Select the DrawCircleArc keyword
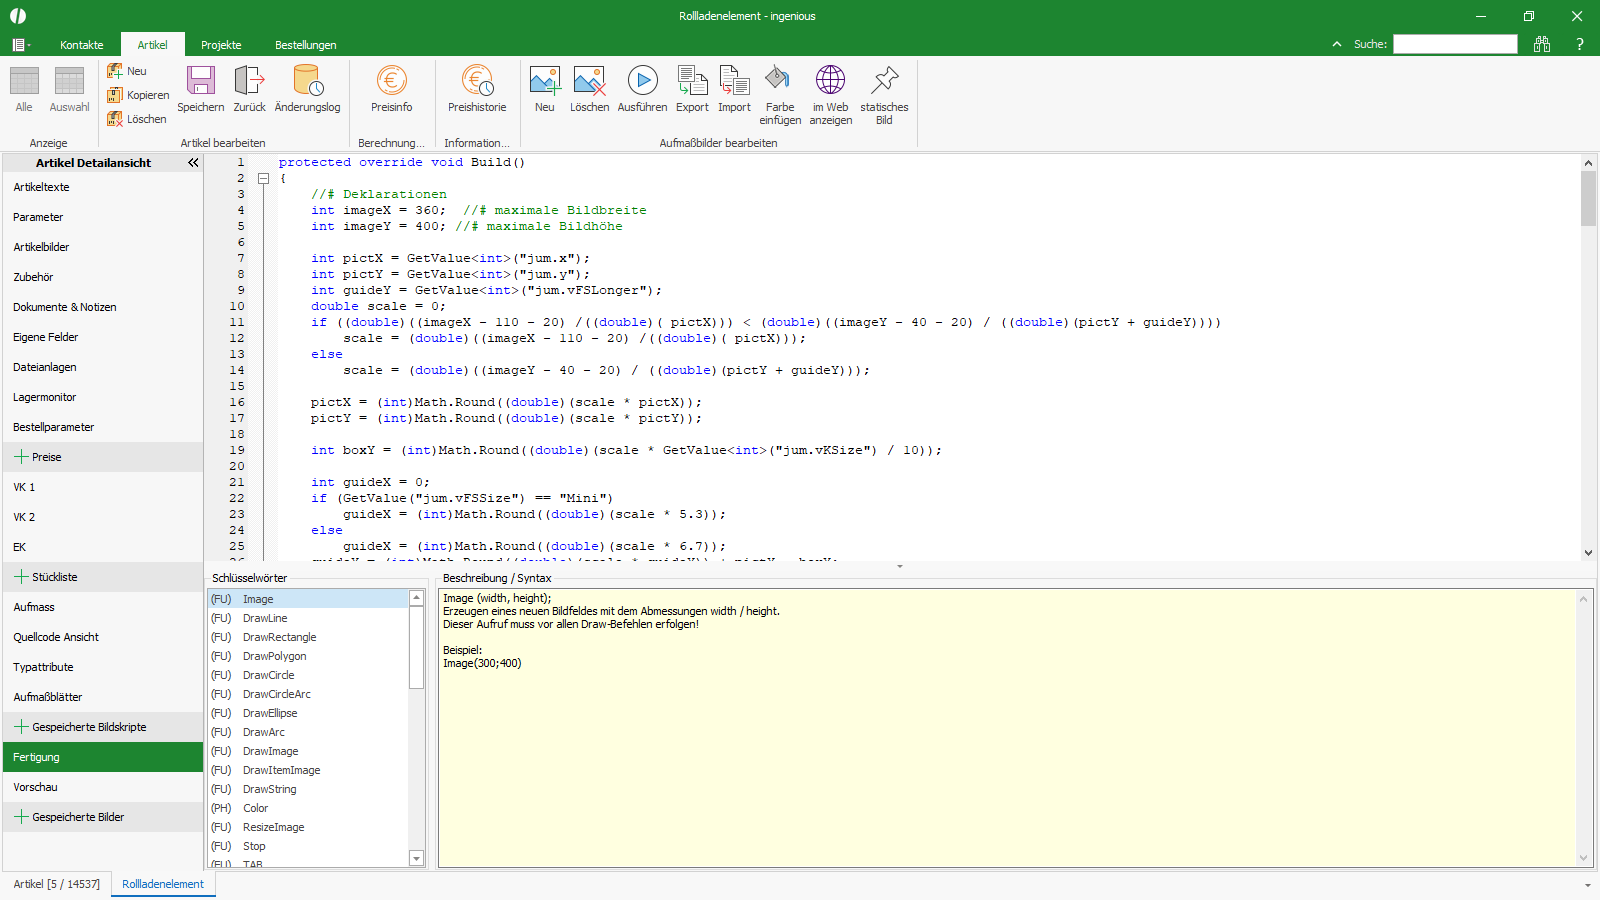The image size is (1600, 900). [x=308, y=694]
